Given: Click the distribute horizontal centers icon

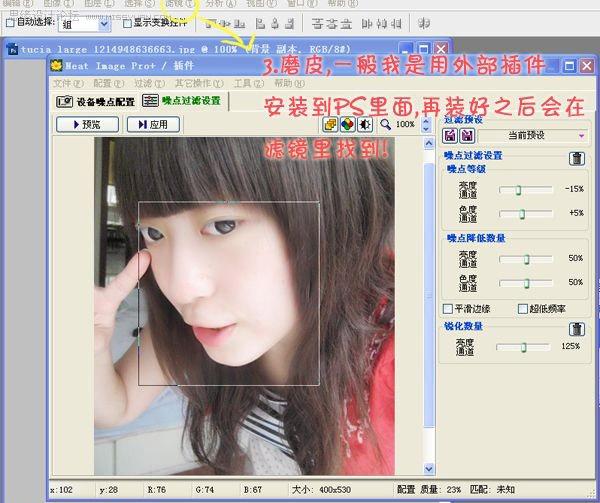Looking at the screenshot, I should 382,24.
